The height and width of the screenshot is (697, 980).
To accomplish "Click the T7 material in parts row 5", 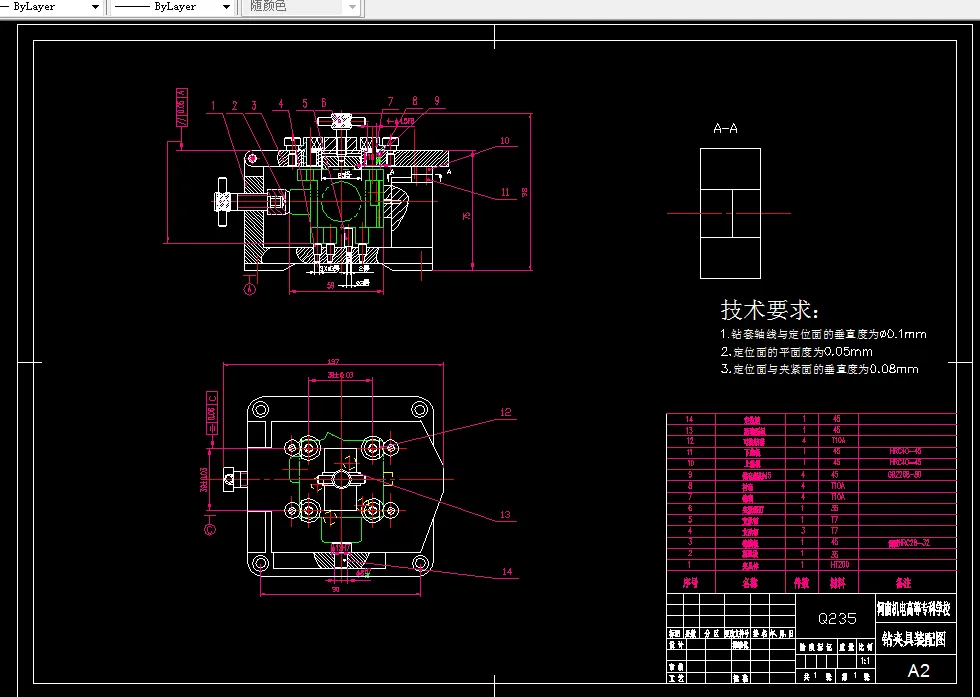I will click(834, 519).
